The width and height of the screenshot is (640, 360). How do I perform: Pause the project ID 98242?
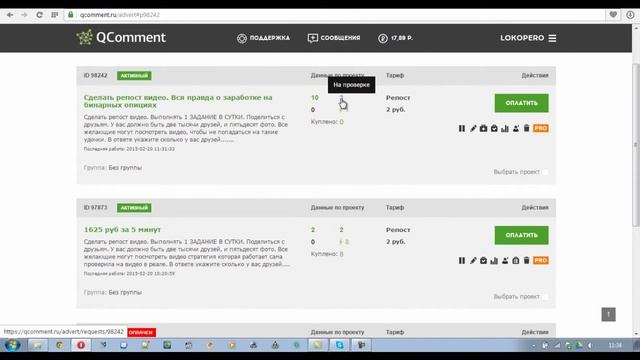click(462, 128)
